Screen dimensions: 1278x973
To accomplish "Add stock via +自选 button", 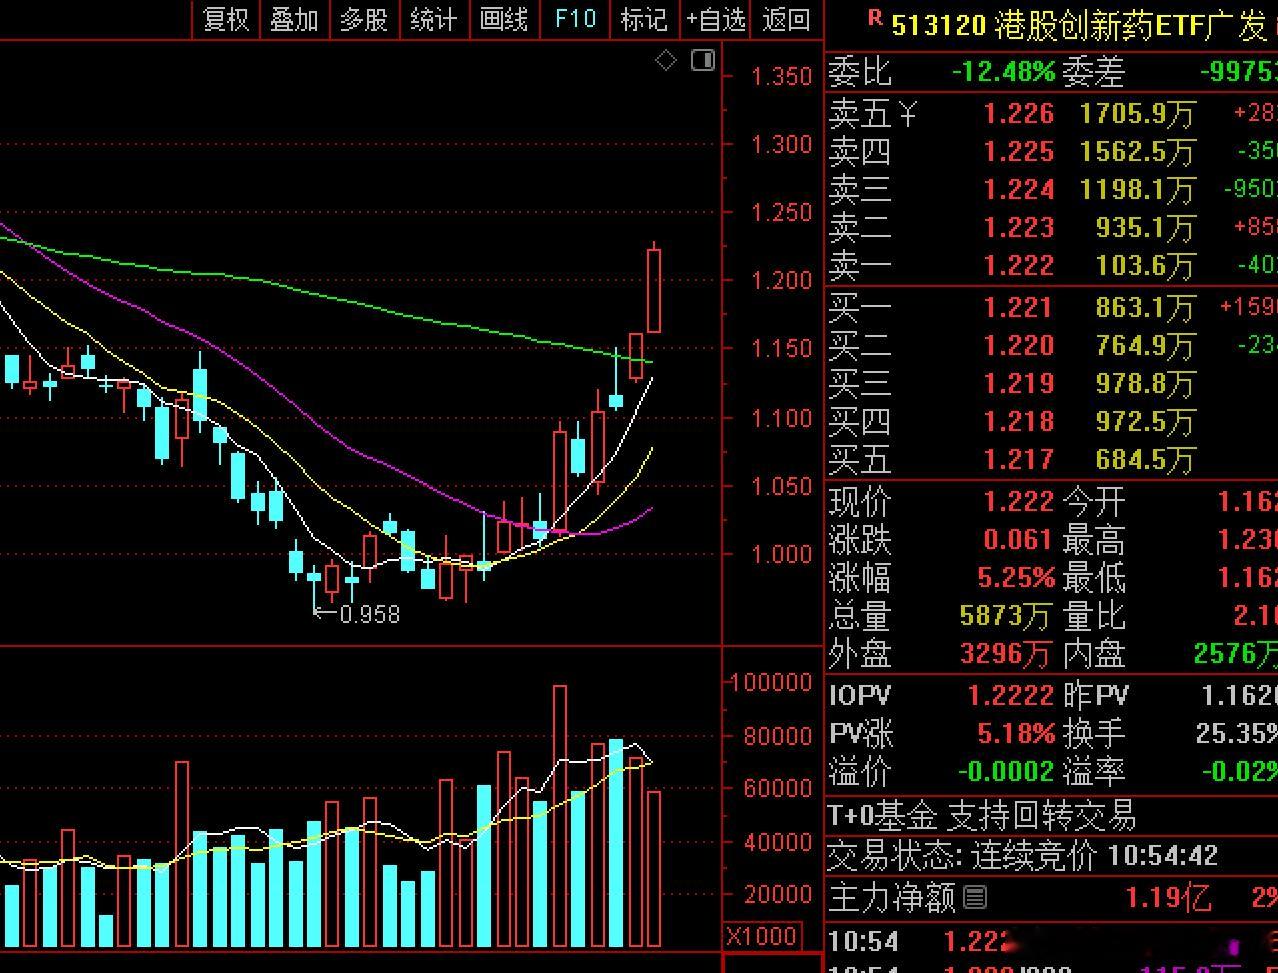I will [715, 19].
